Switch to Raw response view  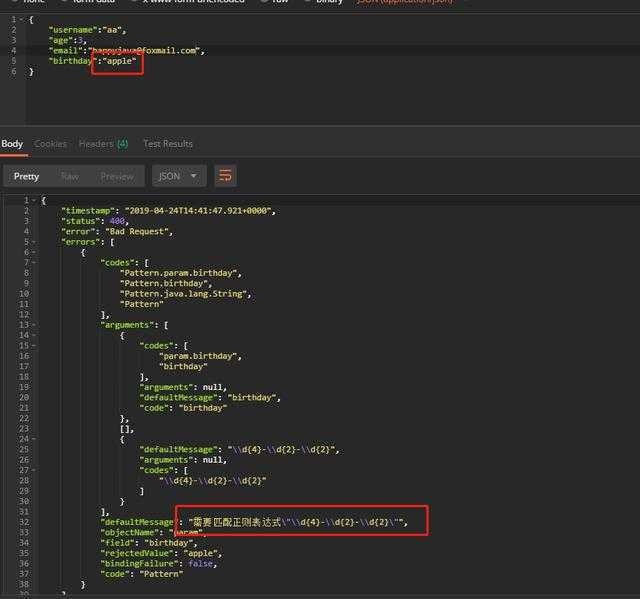point(70,176)
